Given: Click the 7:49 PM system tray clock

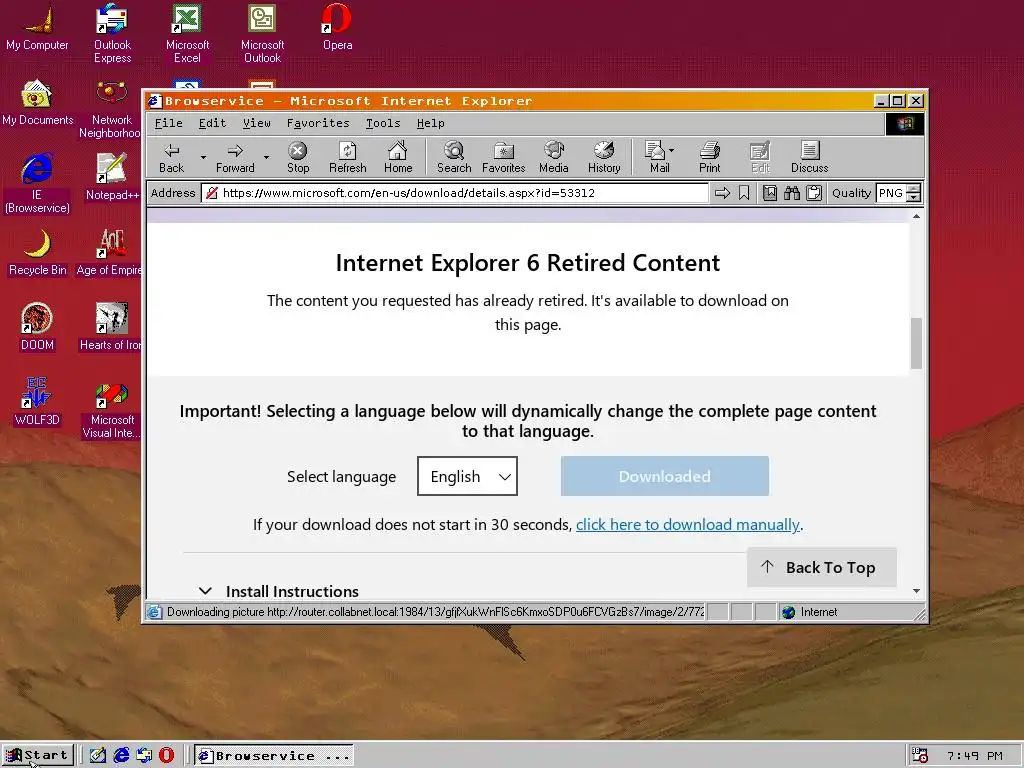Looking at the screenshot, I should (x=975, y=756).
